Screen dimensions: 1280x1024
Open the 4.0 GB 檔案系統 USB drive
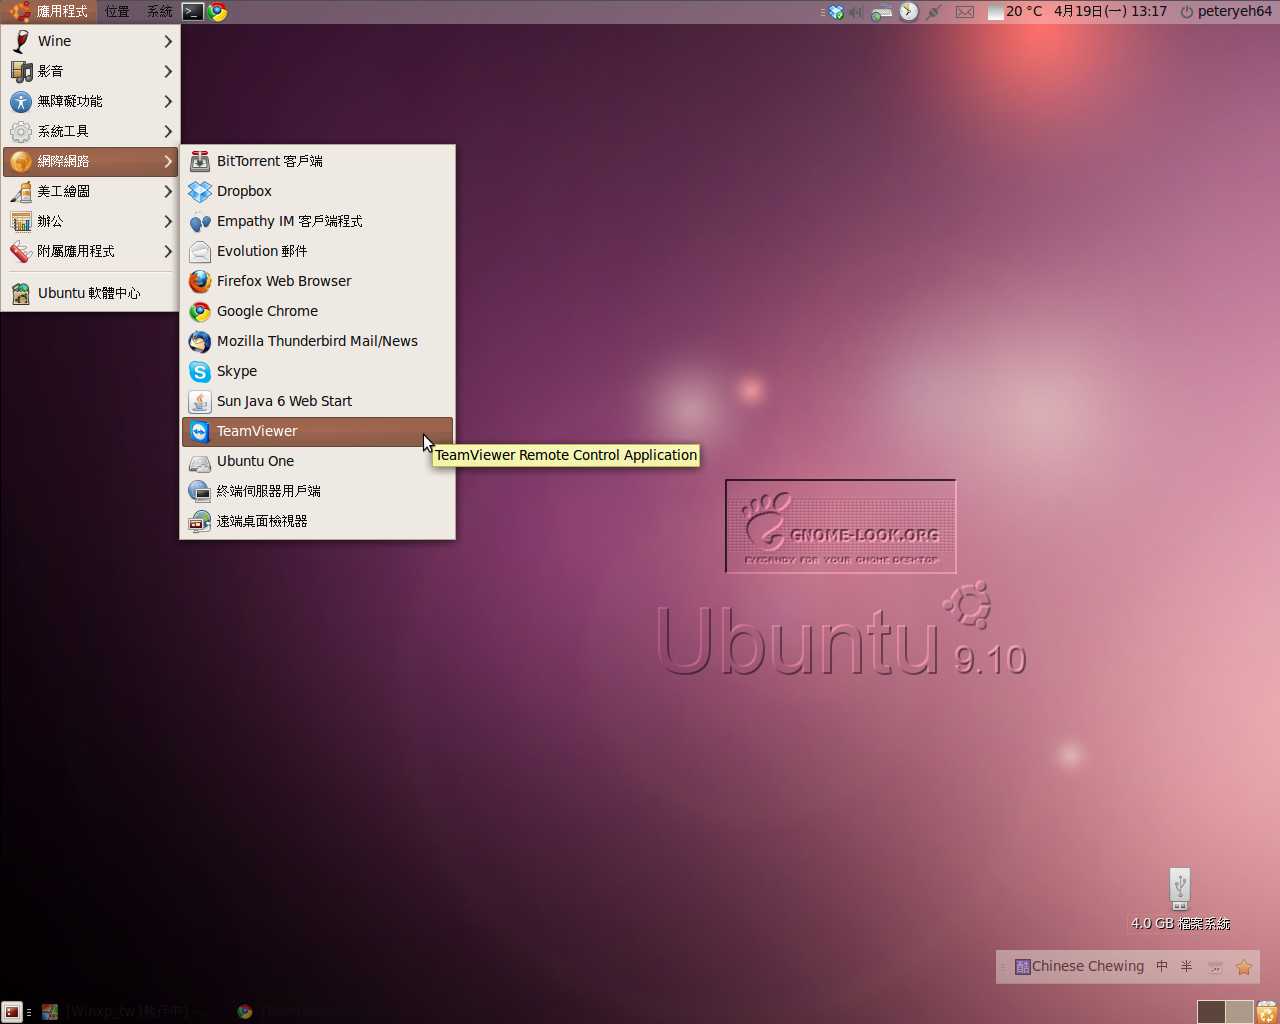click(1180, 898)
